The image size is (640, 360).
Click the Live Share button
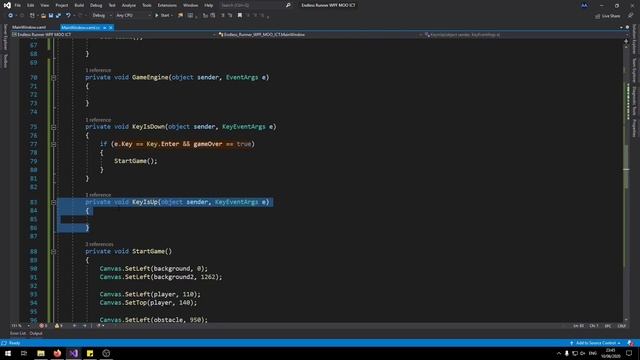608,16
